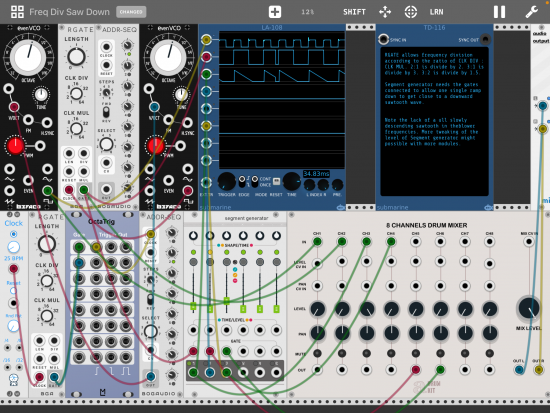
Task: Toggle the Clock module run button
Action: [x=13, y=234]
